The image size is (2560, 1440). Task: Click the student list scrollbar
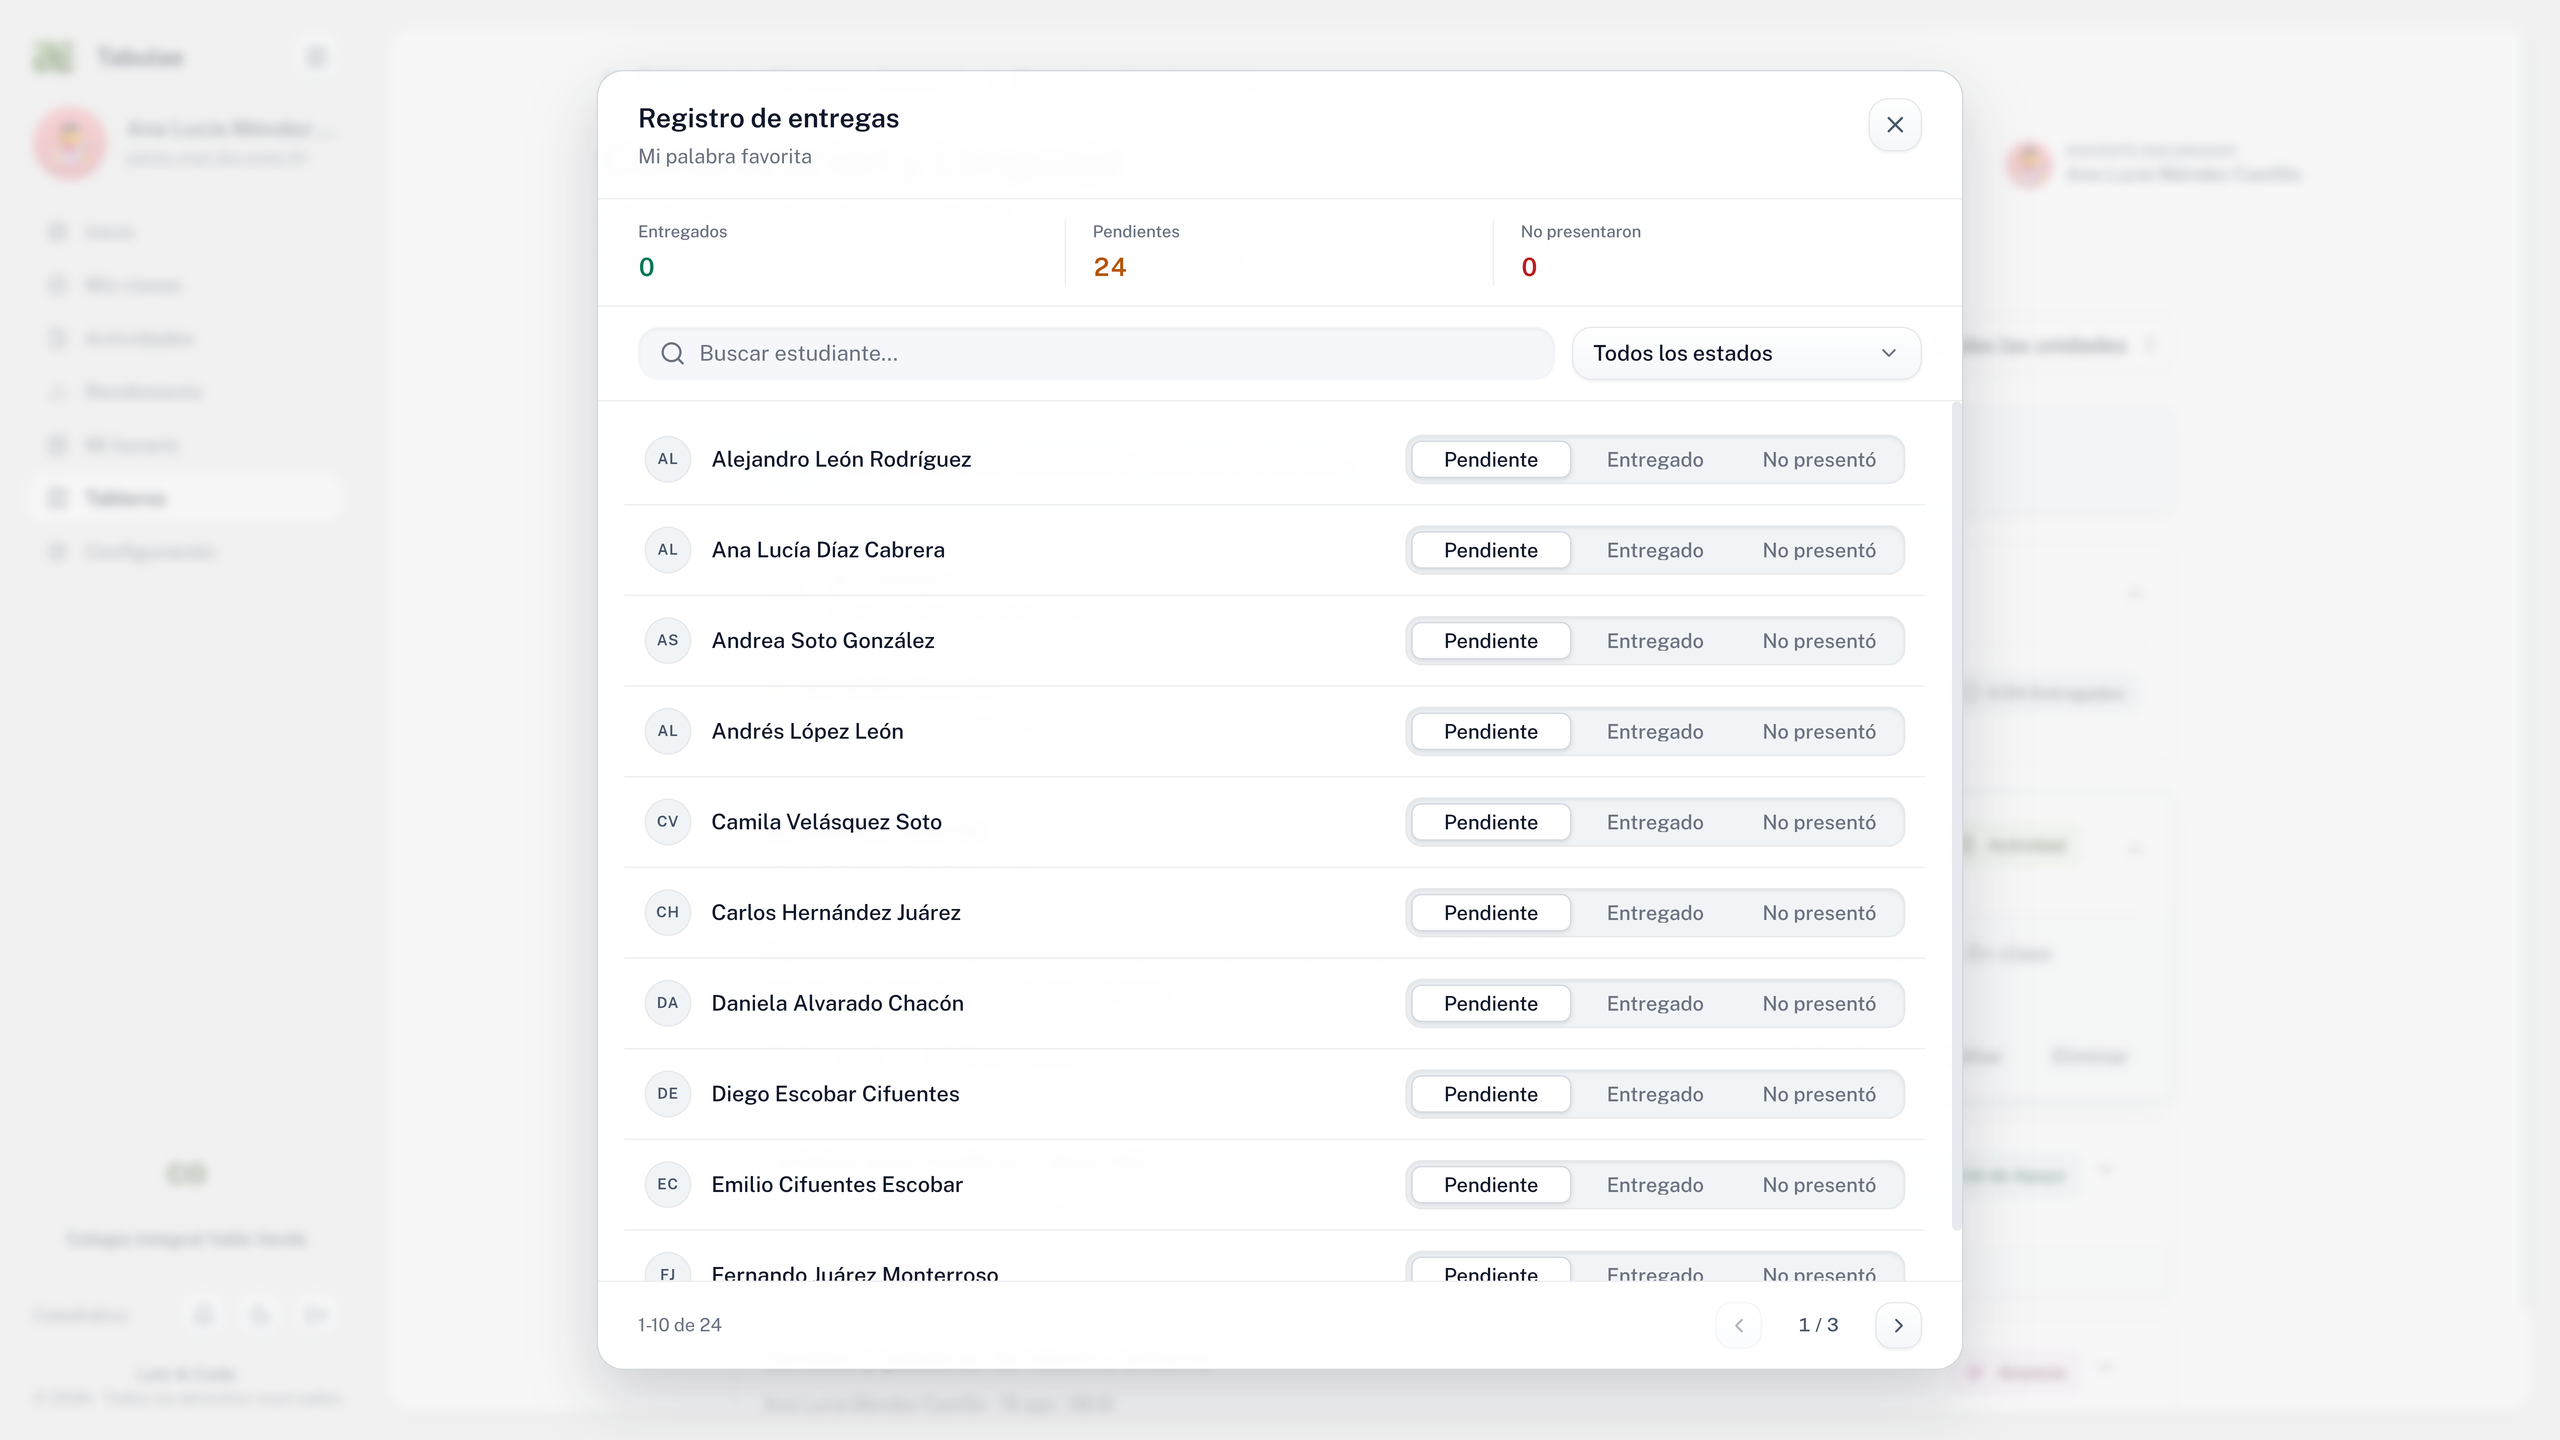pos(1956,816)
